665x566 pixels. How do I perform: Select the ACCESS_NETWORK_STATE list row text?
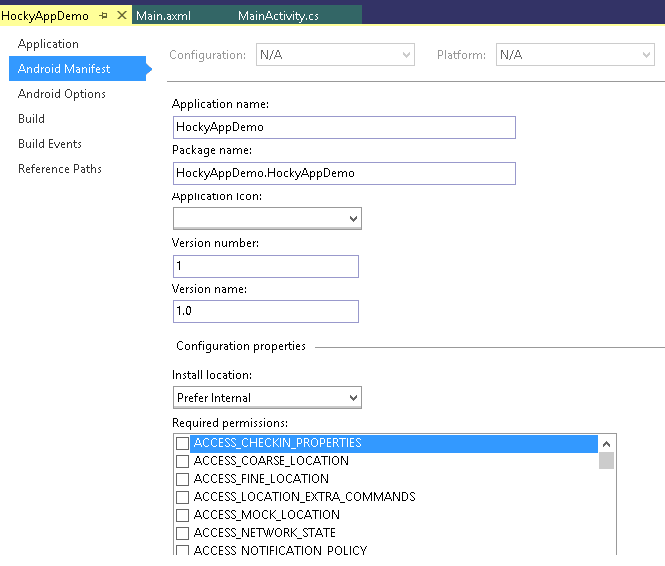(265, 533)
